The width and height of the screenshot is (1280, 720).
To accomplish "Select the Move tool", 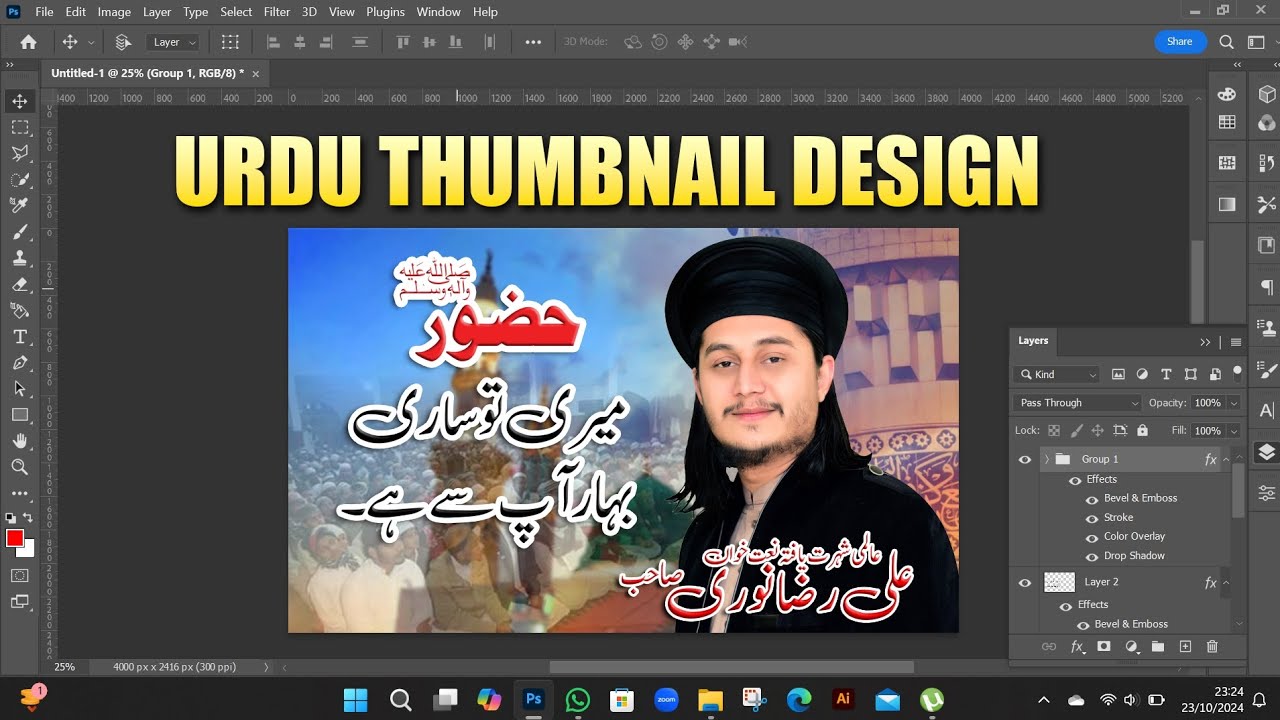I will [x=19, y=101].
